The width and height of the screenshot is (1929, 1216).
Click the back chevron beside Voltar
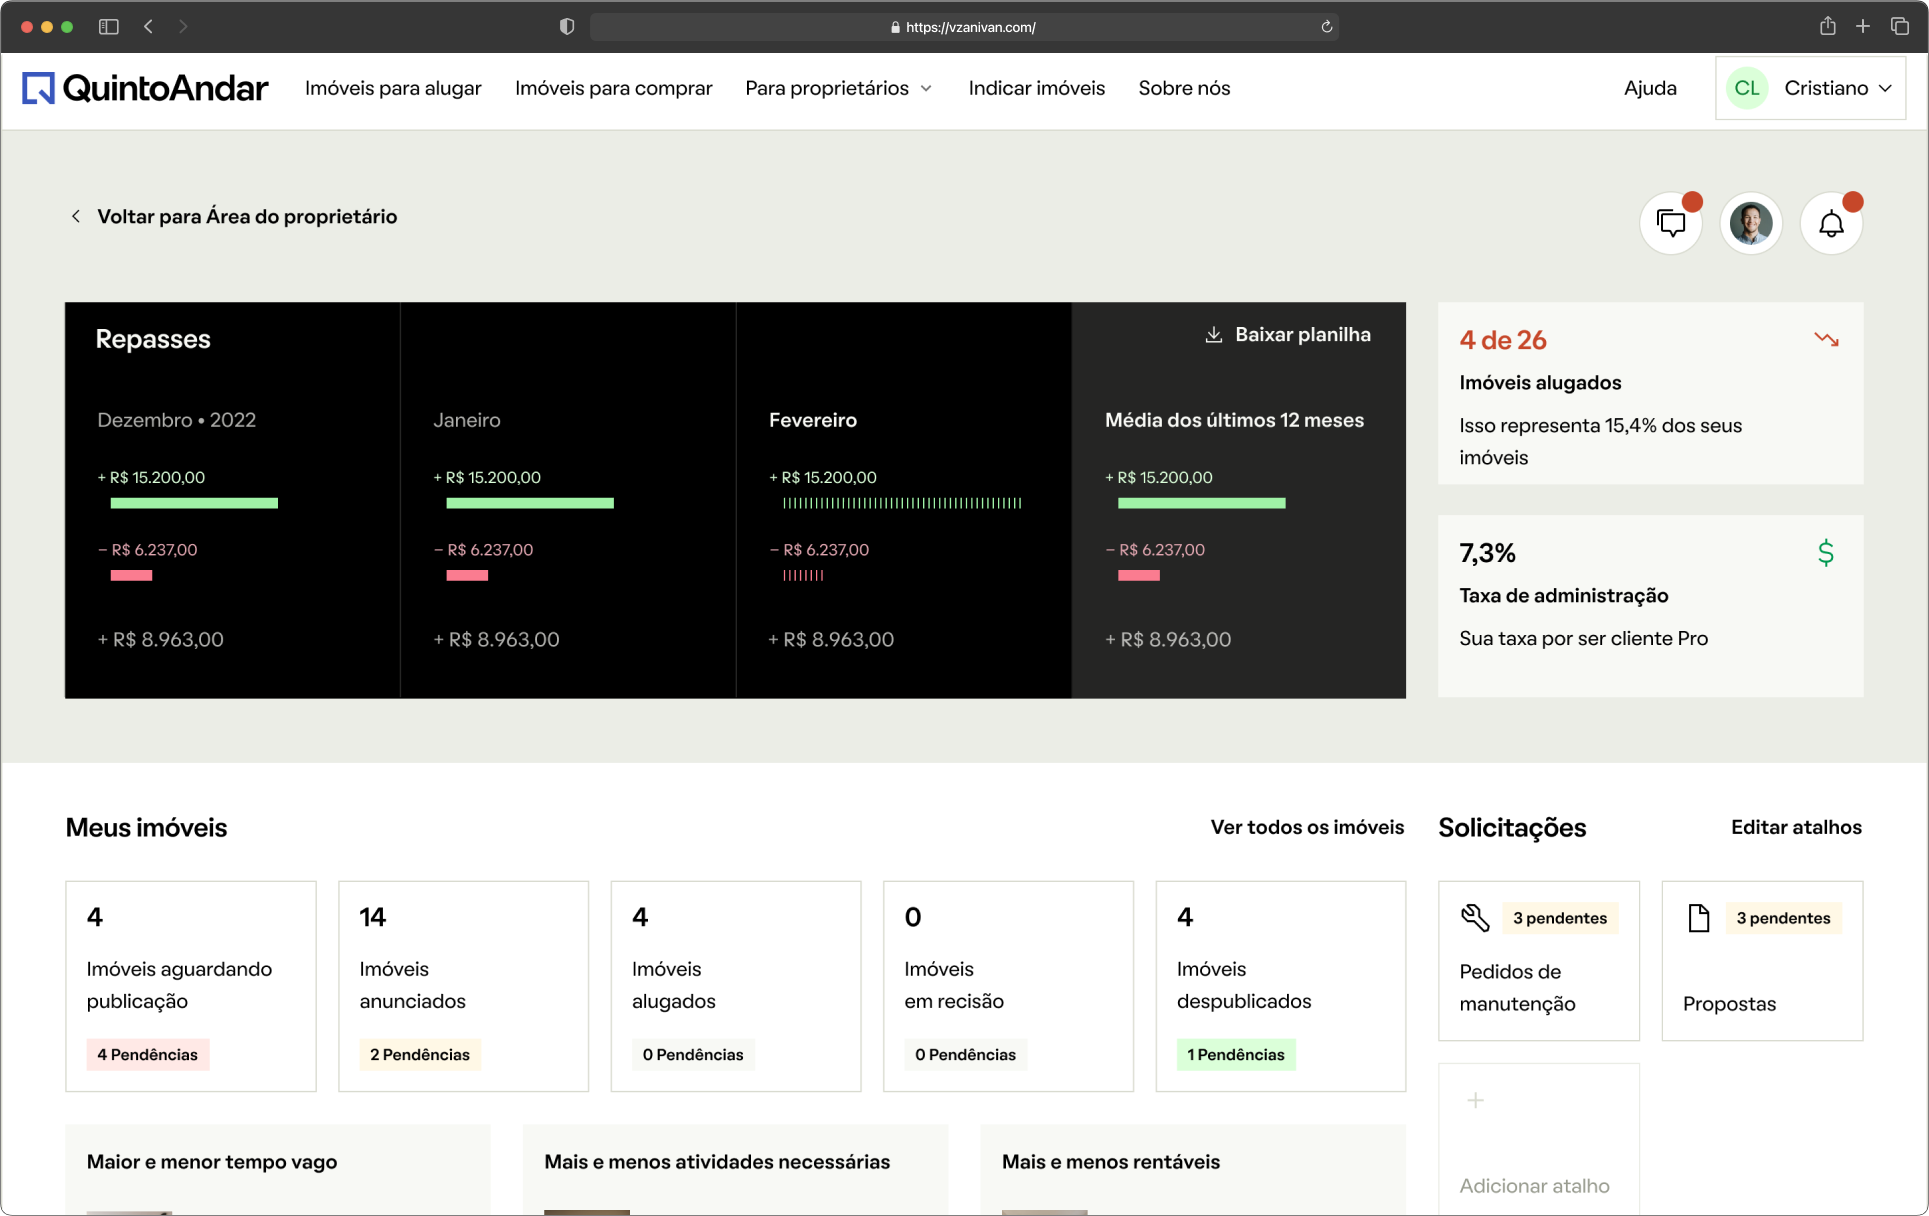point(75,216)
